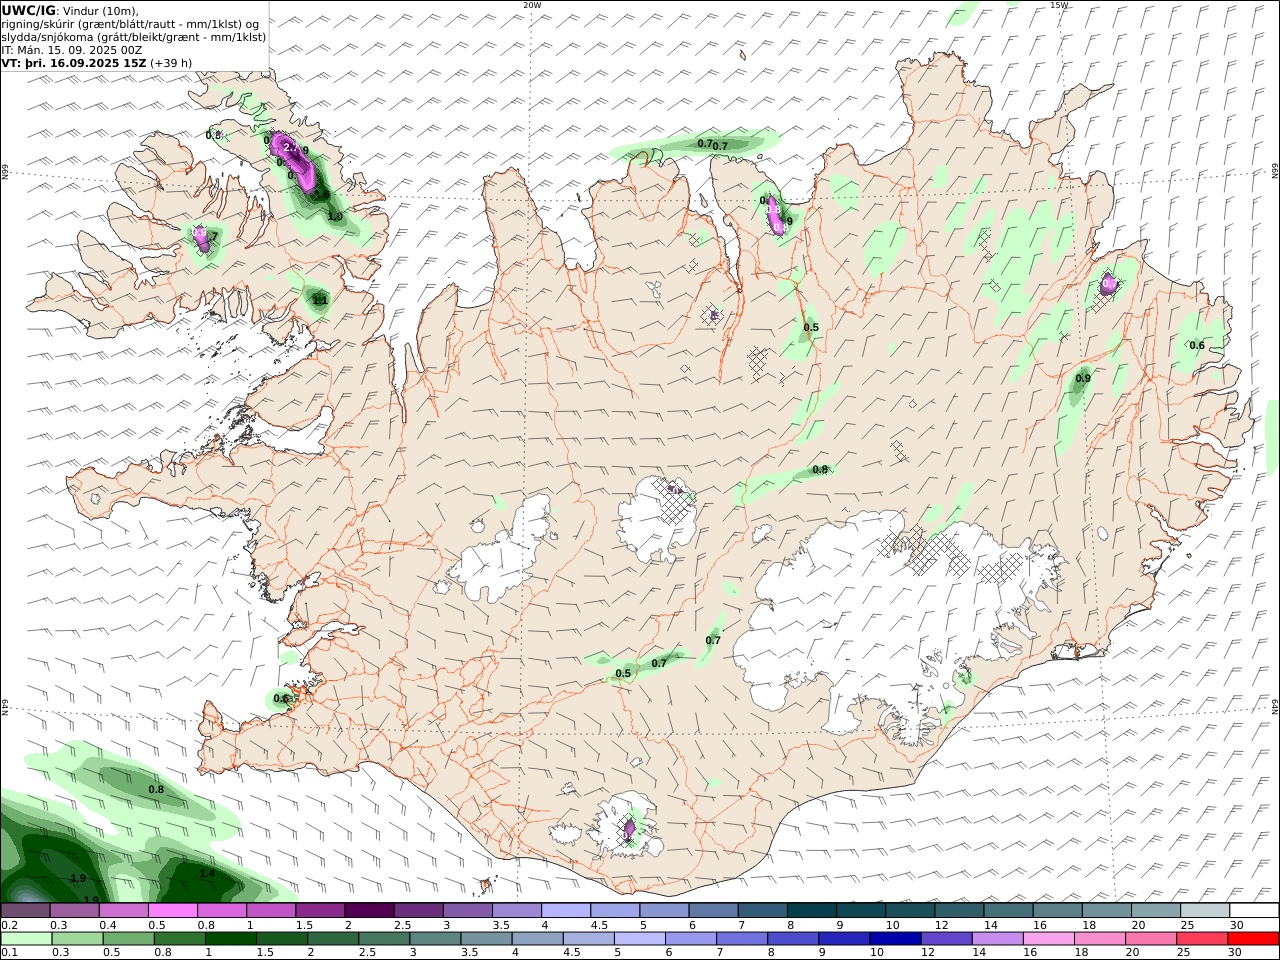Click the 0.8 value north of Vatnajökull
Image resolution: width=1280 pixels, height=960 pixels.
tap(820, 469)
